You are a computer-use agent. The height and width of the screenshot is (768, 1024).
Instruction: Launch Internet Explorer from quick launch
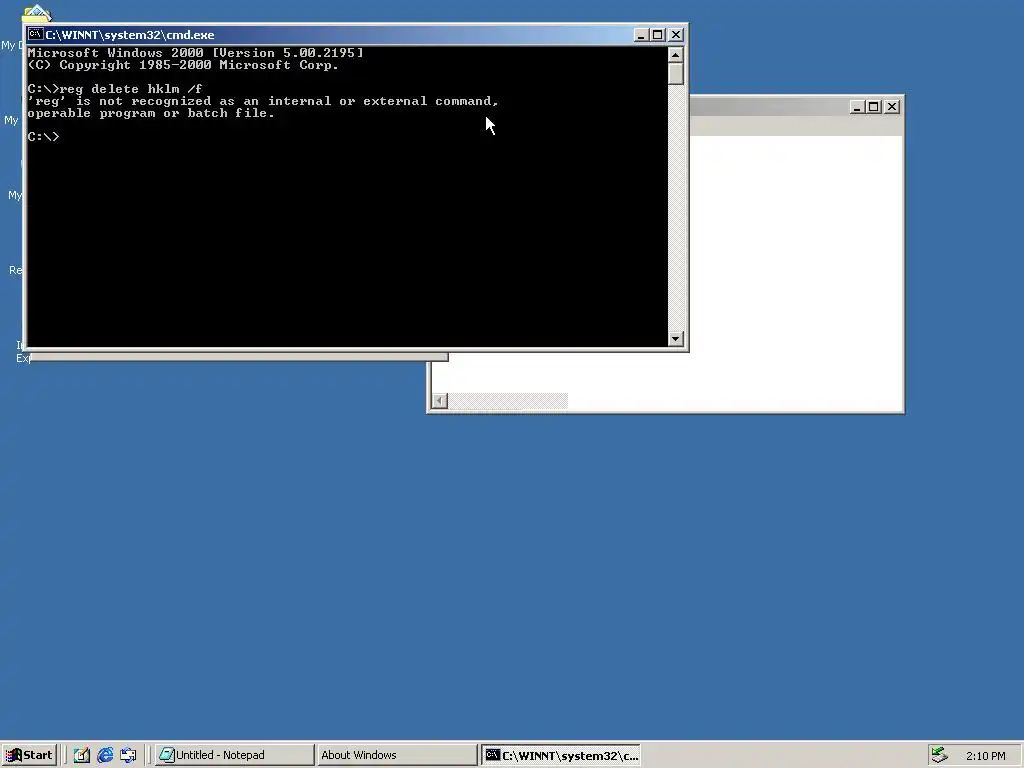(x=104, y=755)
